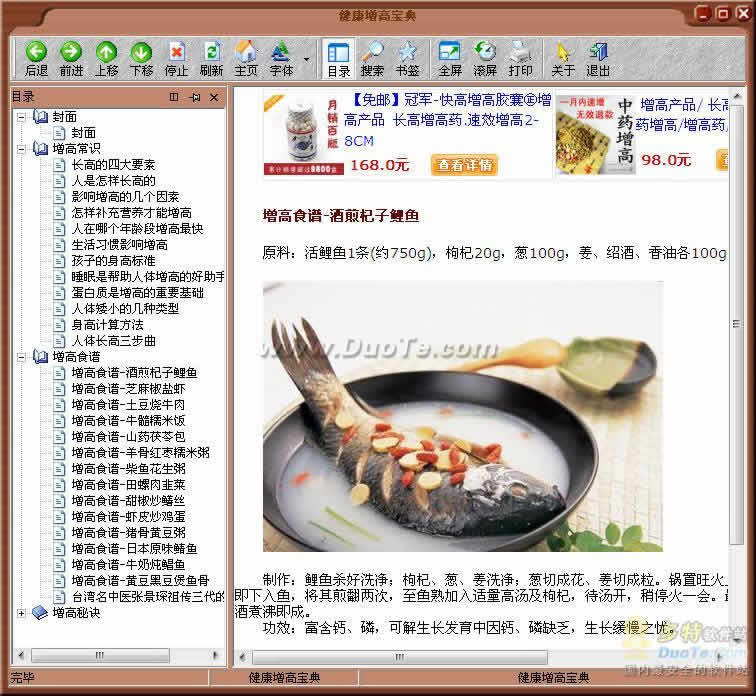
Task: Toggle auto-hide pin on 目录 panel
Action: coord(194,97)
